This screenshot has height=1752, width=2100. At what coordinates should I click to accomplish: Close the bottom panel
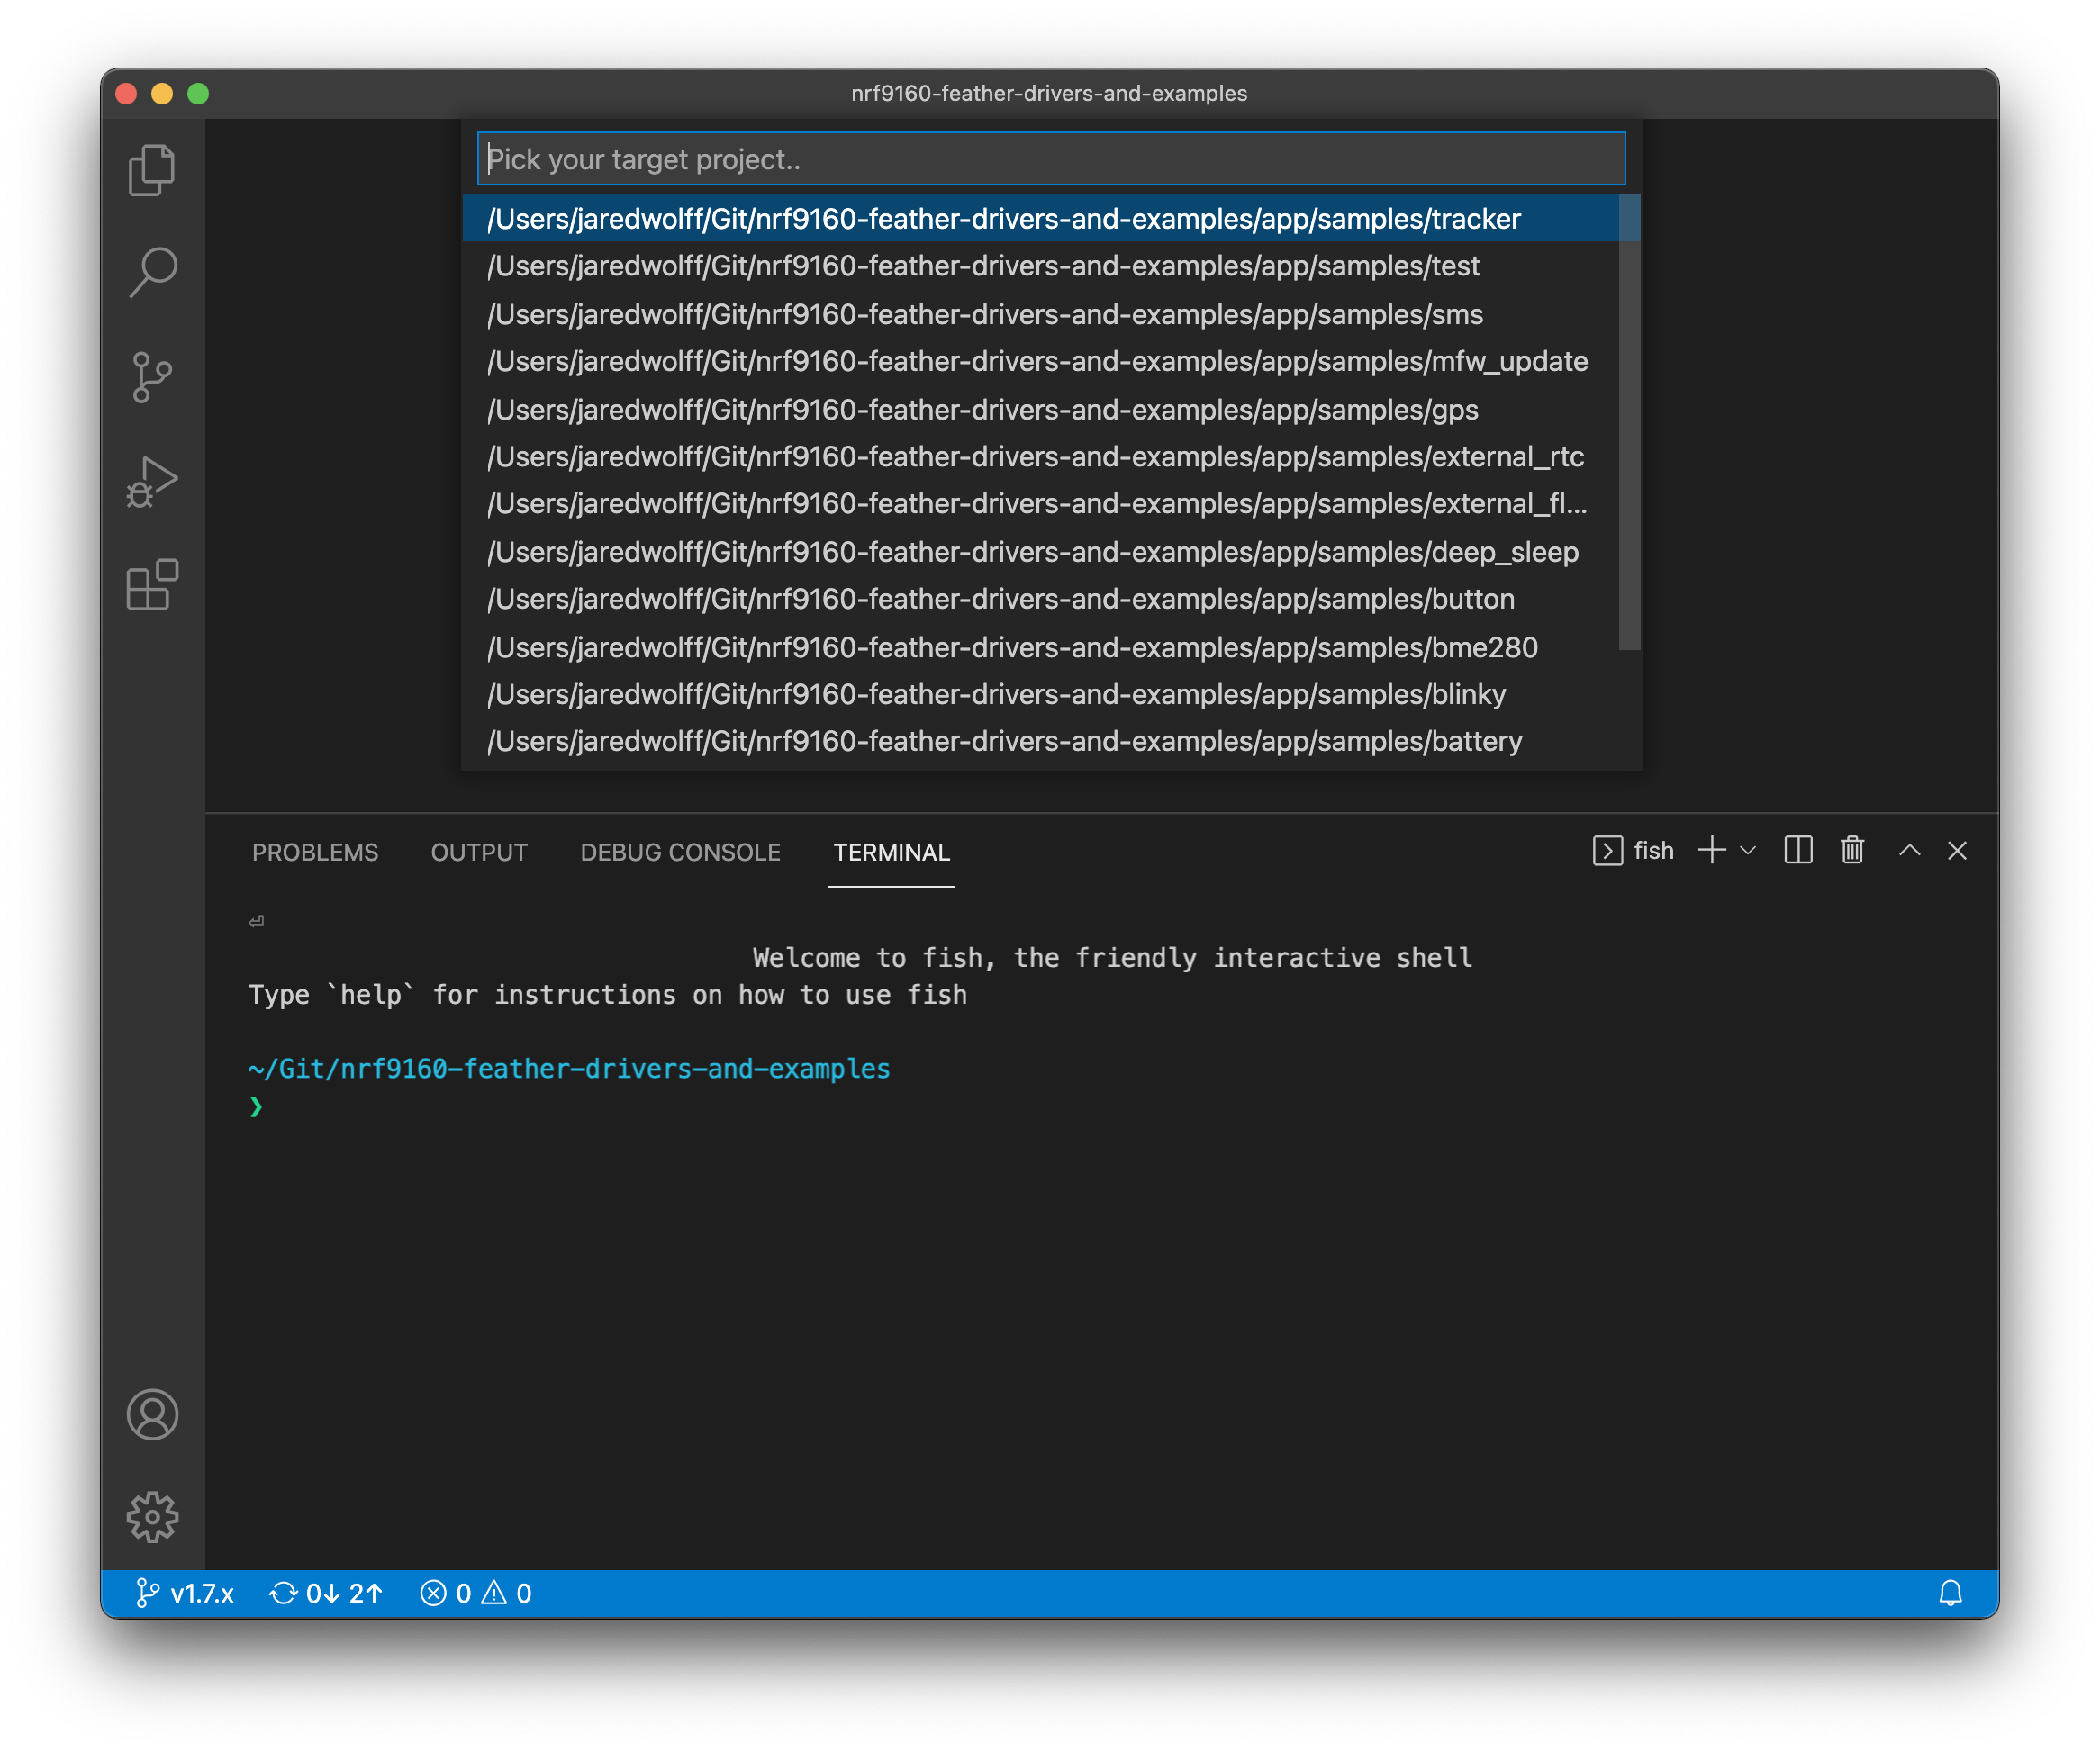pos(1957,851)
